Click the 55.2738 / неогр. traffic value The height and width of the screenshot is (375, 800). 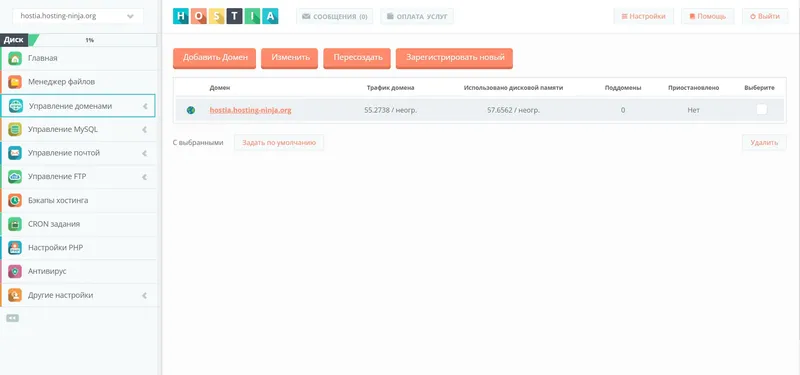(390, 110)
